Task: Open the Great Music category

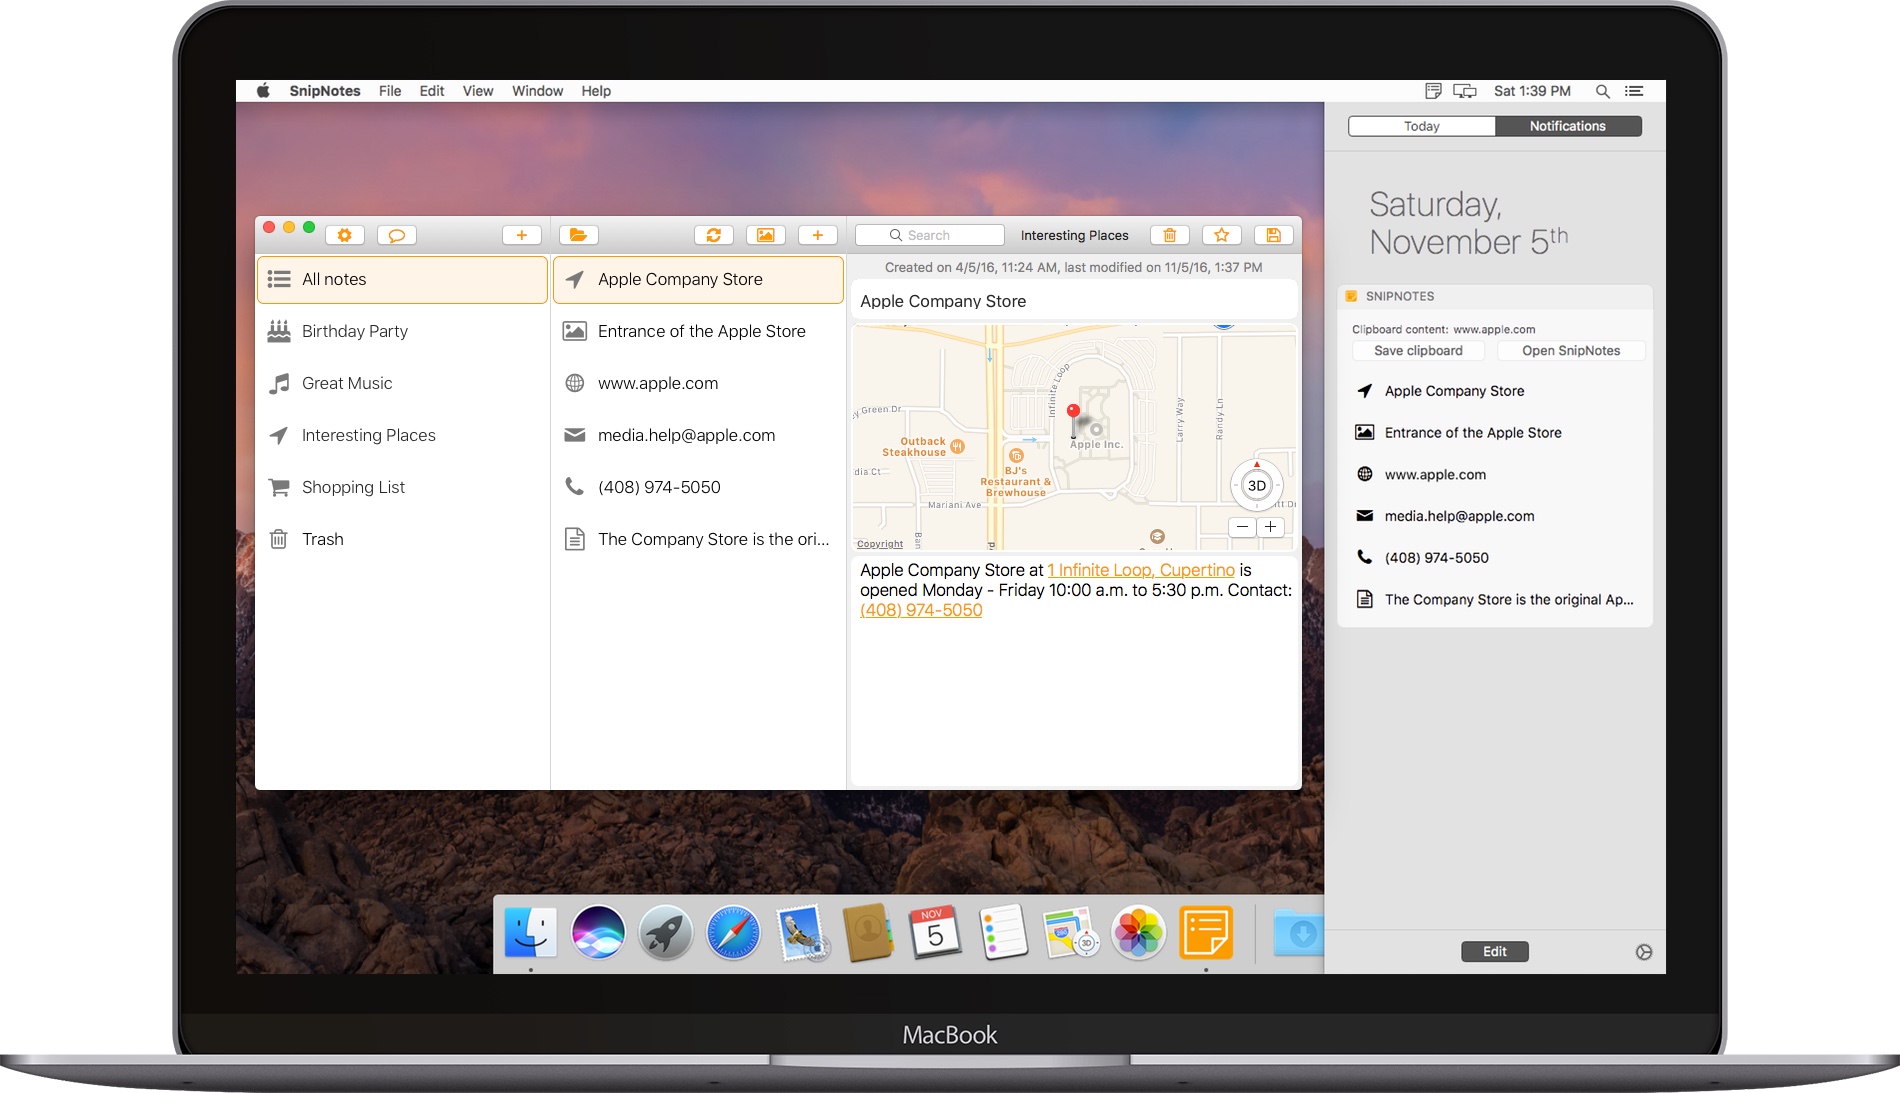Action: [403, 383]
